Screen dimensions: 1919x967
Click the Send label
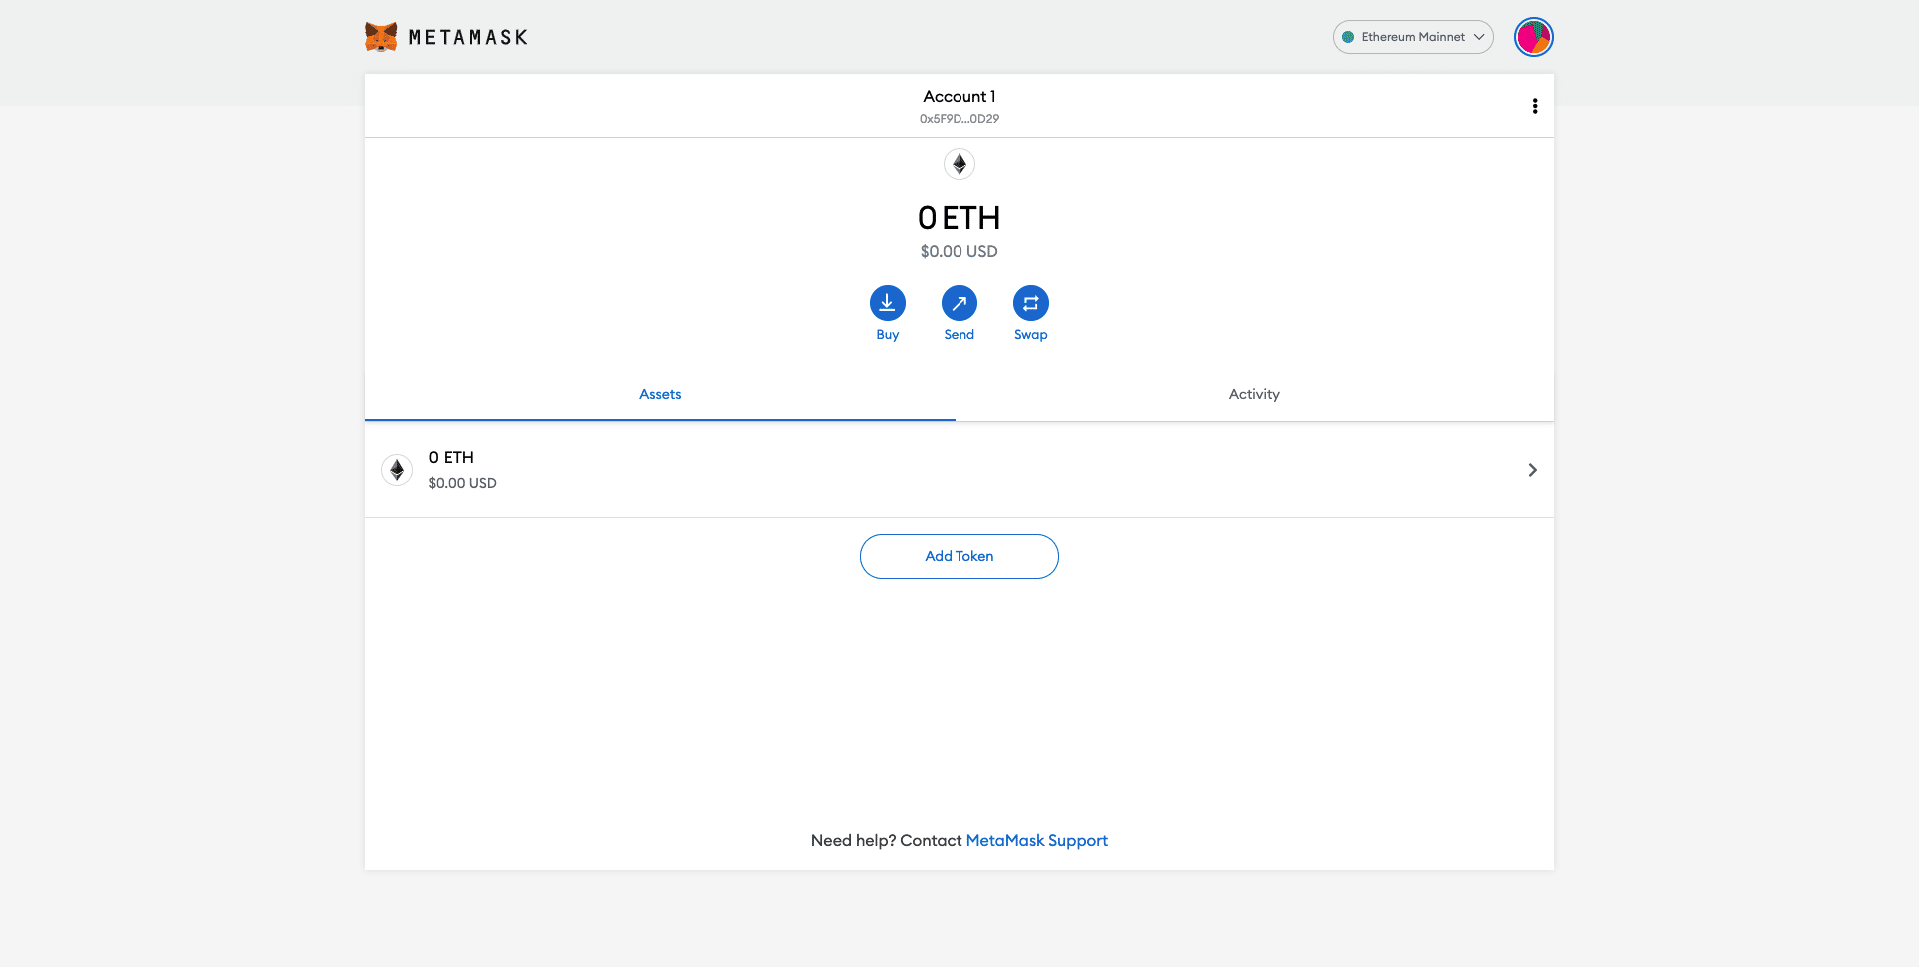coord(959,335)
